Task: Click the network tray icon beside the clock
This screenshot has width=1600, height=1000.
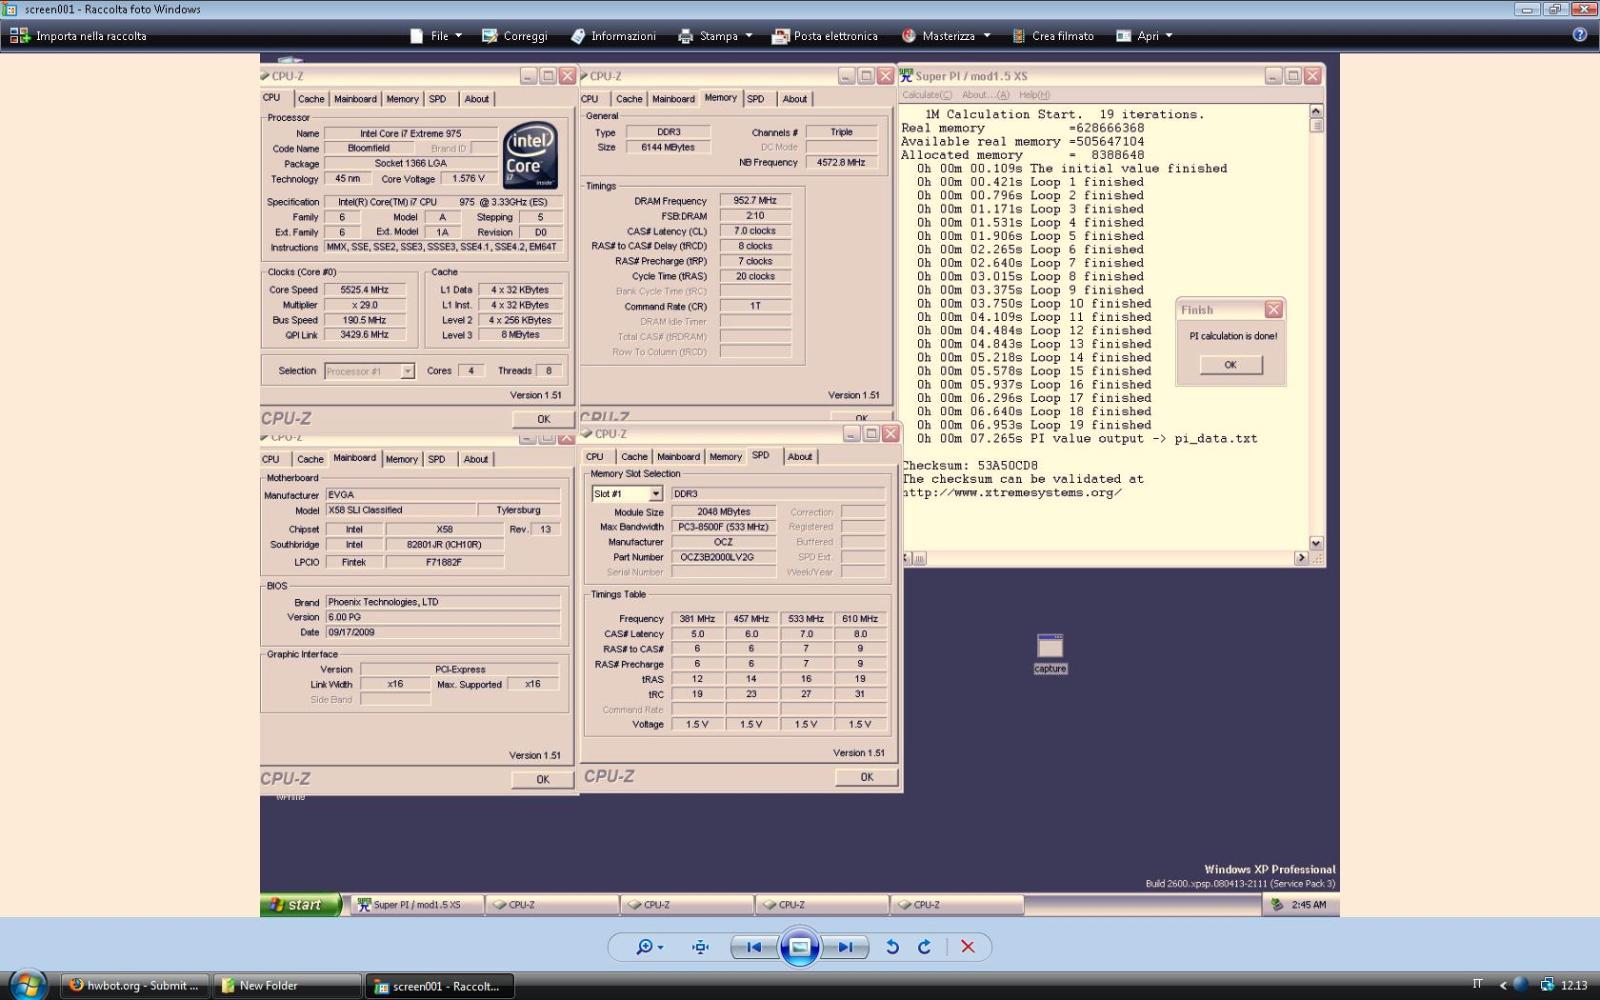Action: click(1547, 985)
